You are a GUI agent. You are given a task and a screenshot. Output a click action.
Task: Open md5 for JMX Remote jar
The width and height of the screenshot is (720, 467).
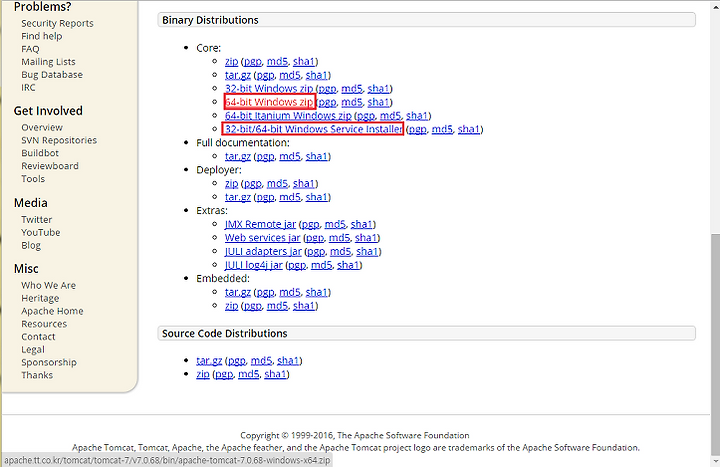coord(335,224)
